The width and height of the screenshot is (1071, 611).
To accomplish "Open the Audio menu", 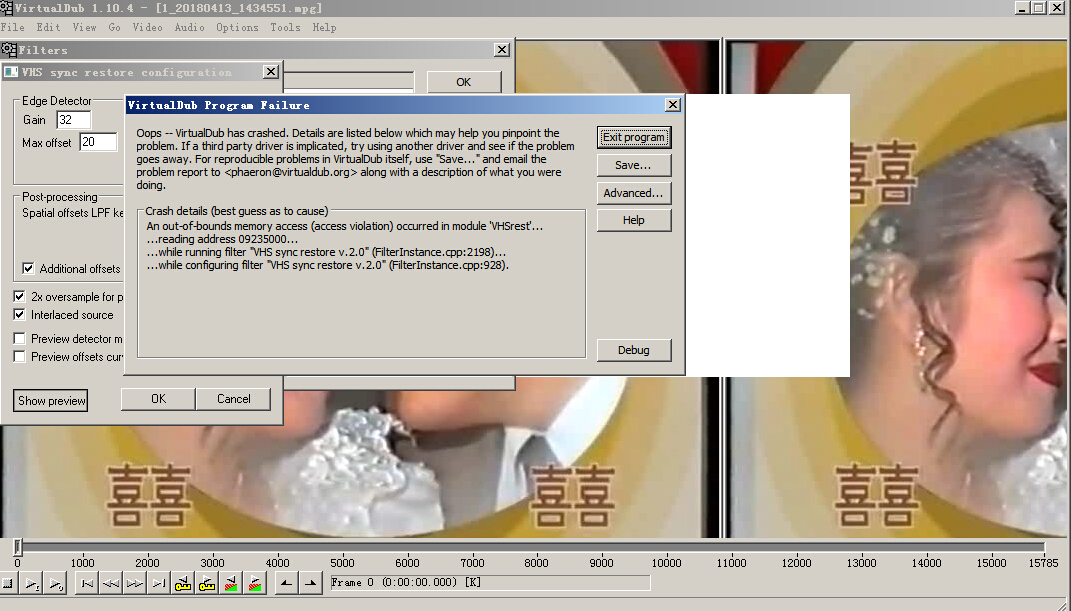I will tap(189, 27).
